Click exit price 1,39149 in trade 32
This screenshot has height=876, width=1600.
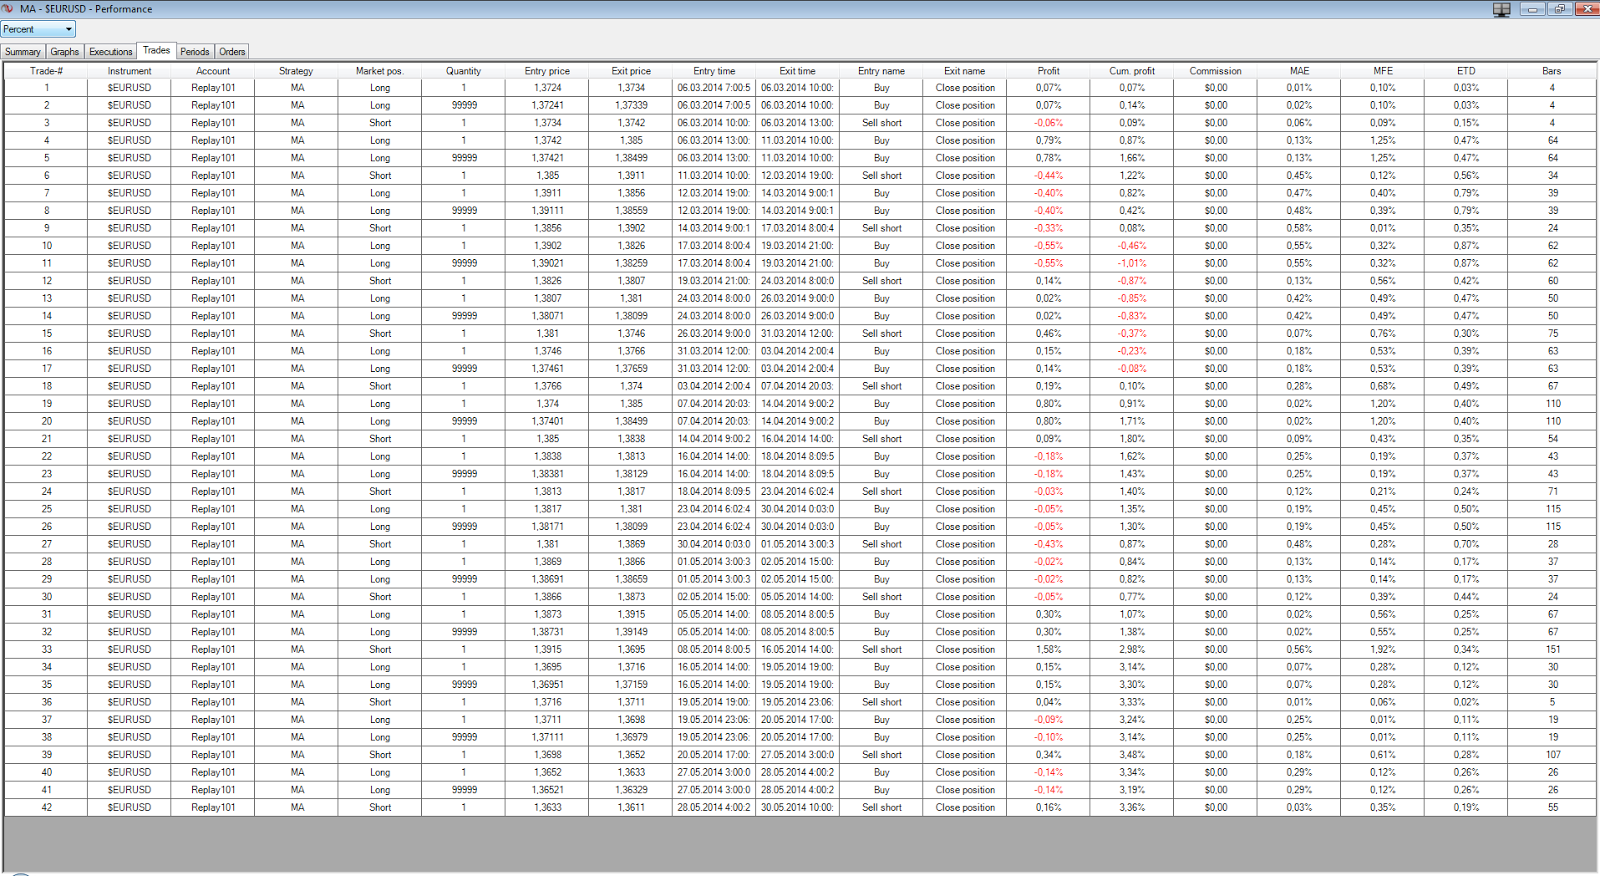pyautogui.click(x=631, y=632)
